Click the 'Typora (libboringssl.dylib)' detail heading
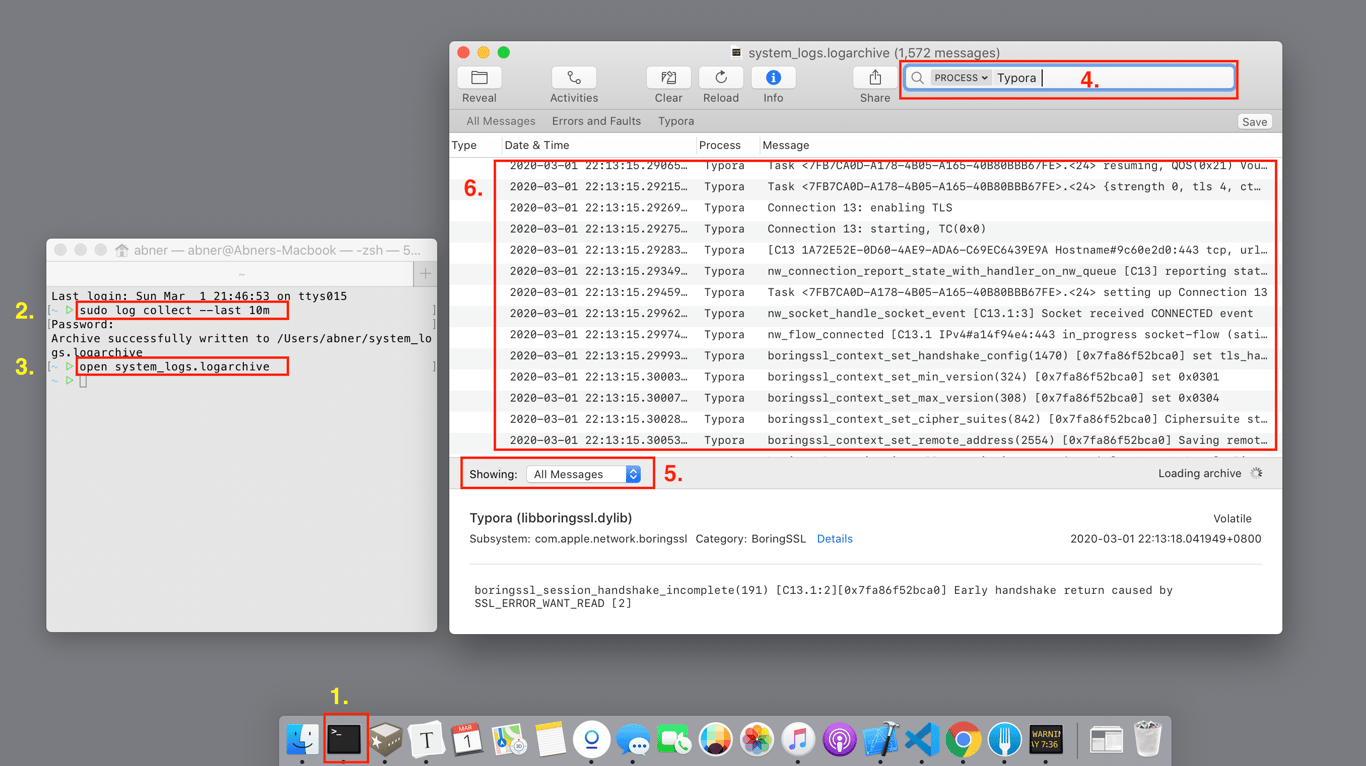Image resolution: width=1366 pixels, height=766 pixels. pos(551,518)
